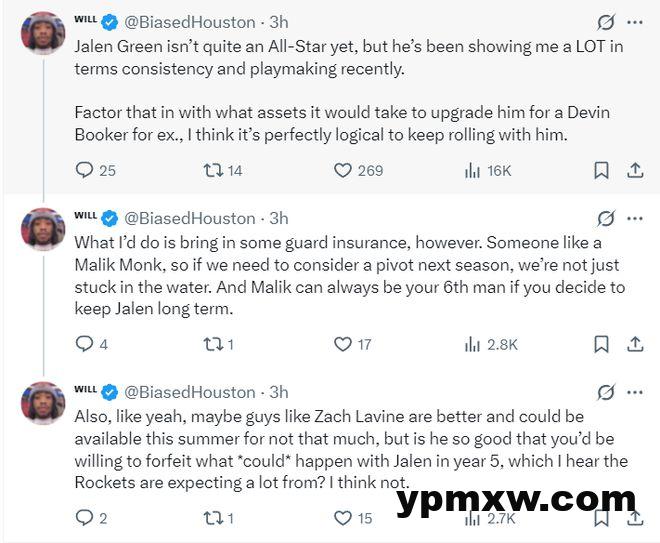This screenshot has width=660, height=543.
Task: Repost the Malik Monk guard insurance tweet
Action: [x=212, y=344]
